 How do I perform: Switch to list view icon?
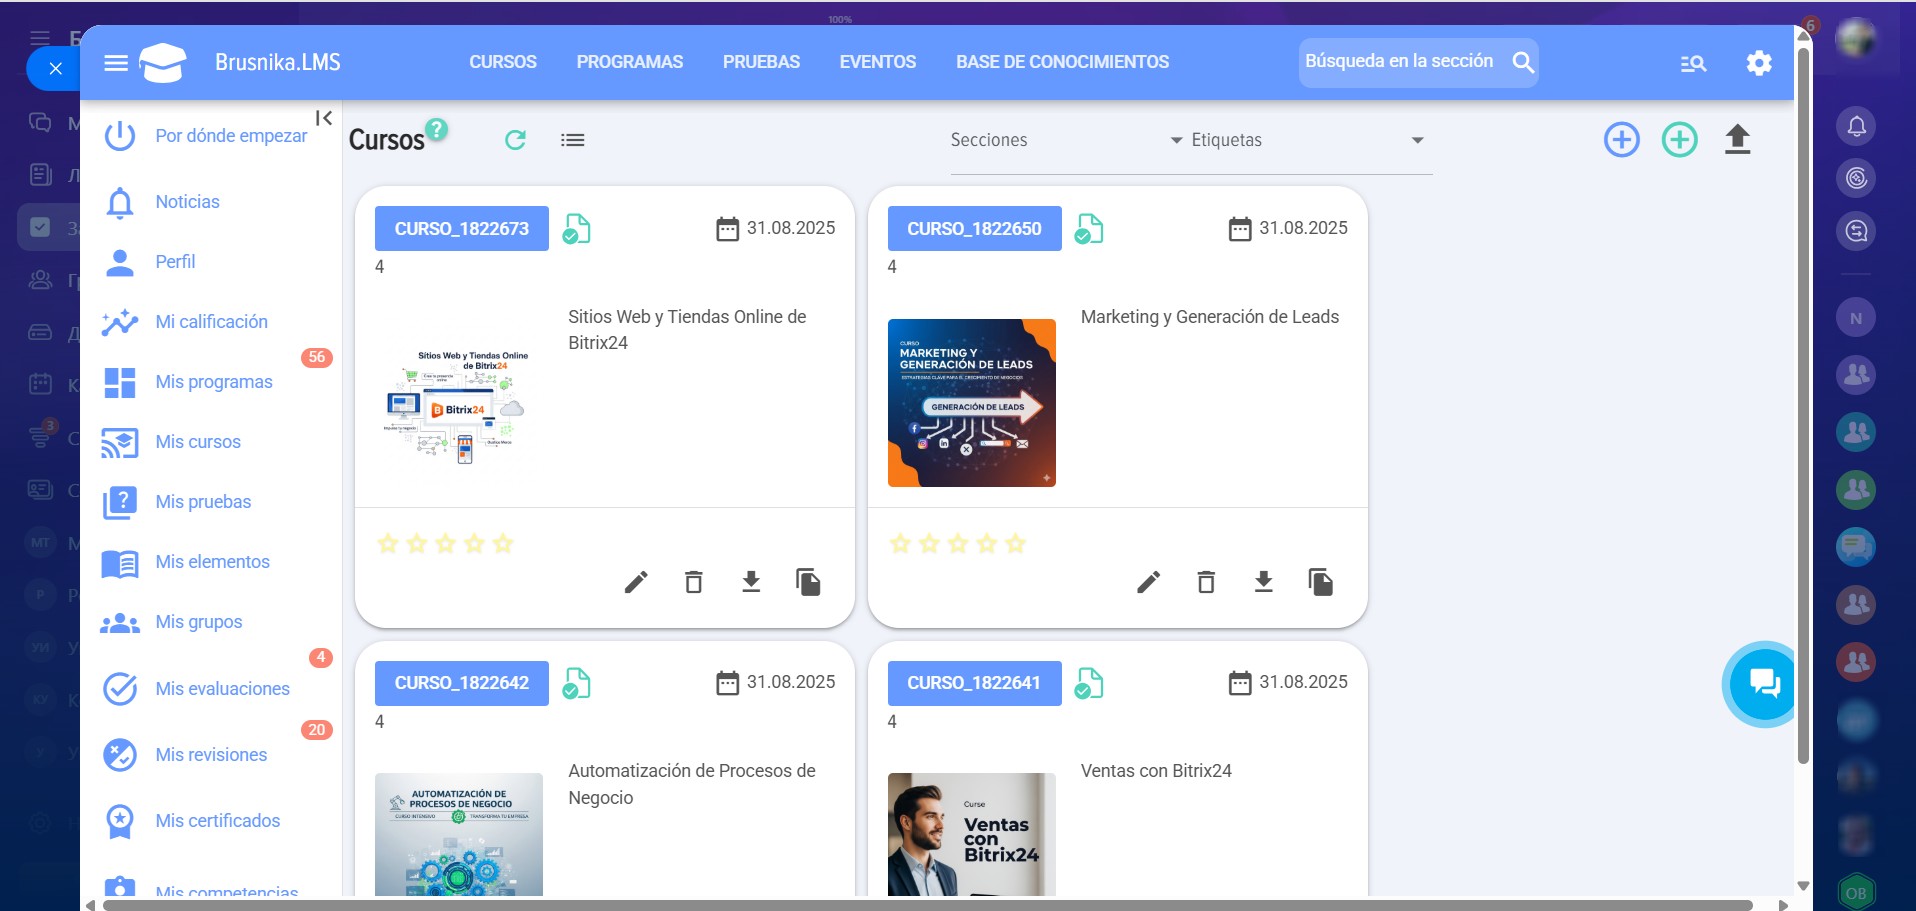572,140
